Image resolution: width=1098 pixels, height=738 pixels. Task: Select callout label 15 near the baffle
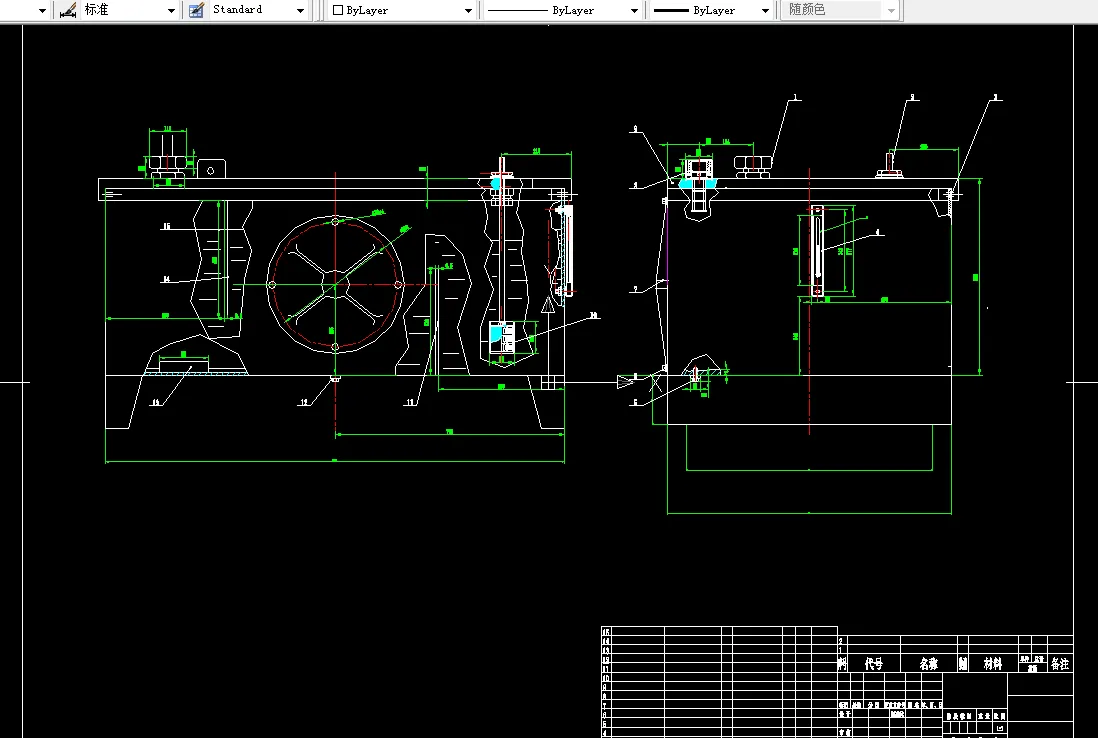[x=166, y=226]
